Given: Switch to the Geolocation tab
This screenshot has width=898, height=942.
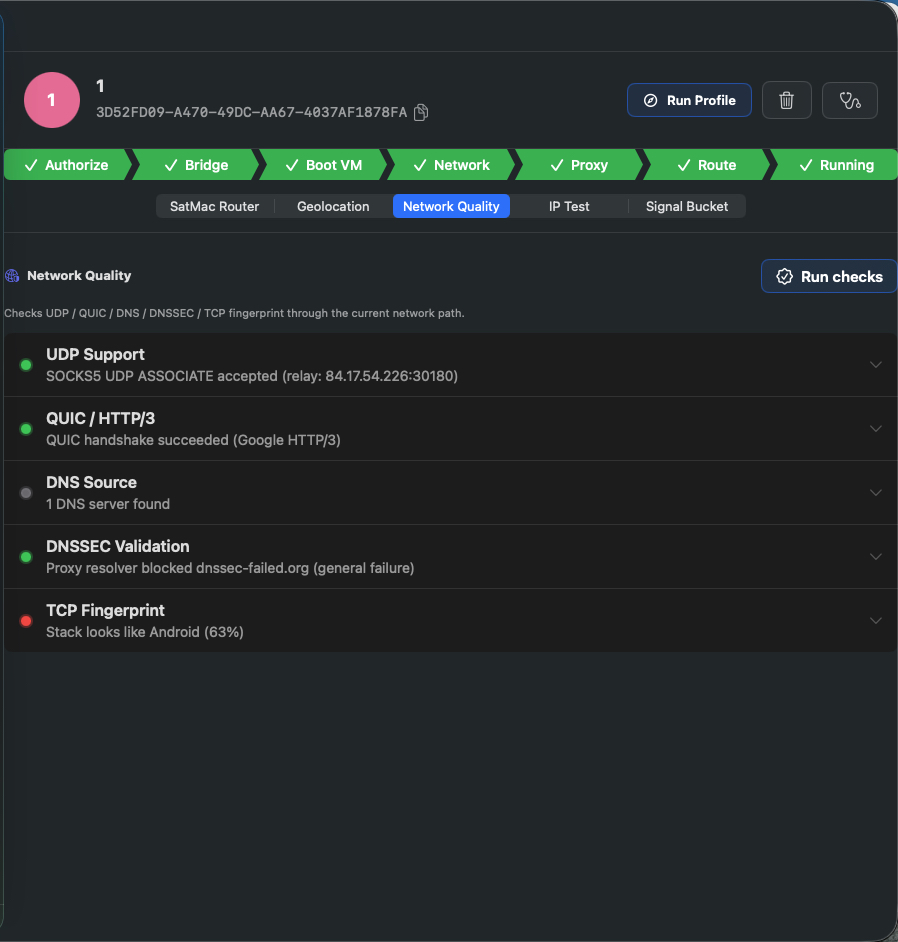Looking at the screenshot, I should [333, 206].
